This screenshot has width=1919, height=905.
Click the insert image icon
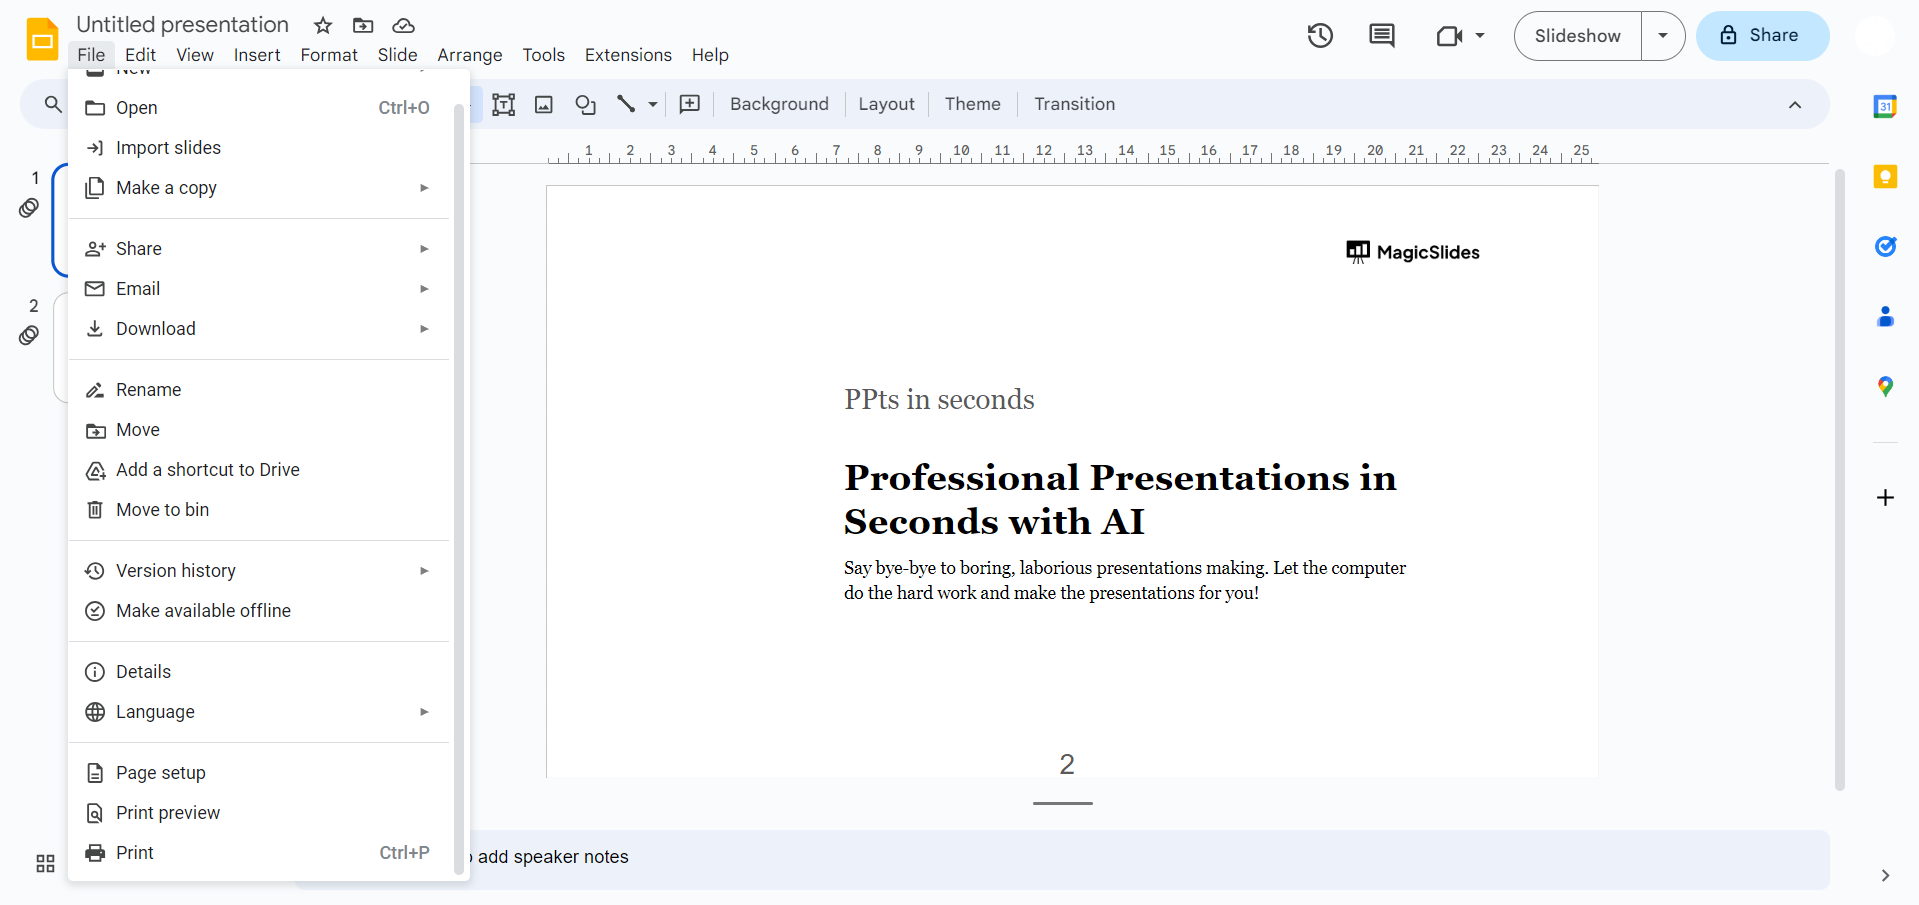click(x=544, y=104)
